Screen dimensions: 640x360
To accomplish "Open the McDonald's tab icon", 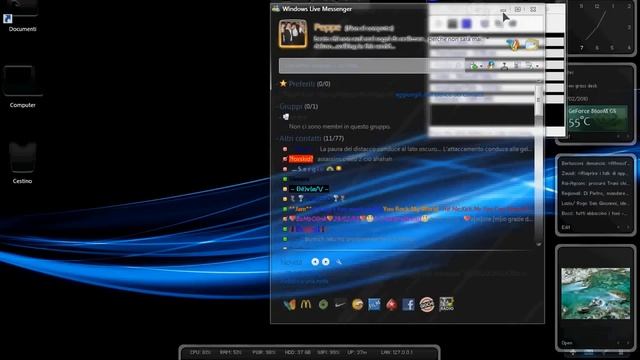I will (306, 304).
